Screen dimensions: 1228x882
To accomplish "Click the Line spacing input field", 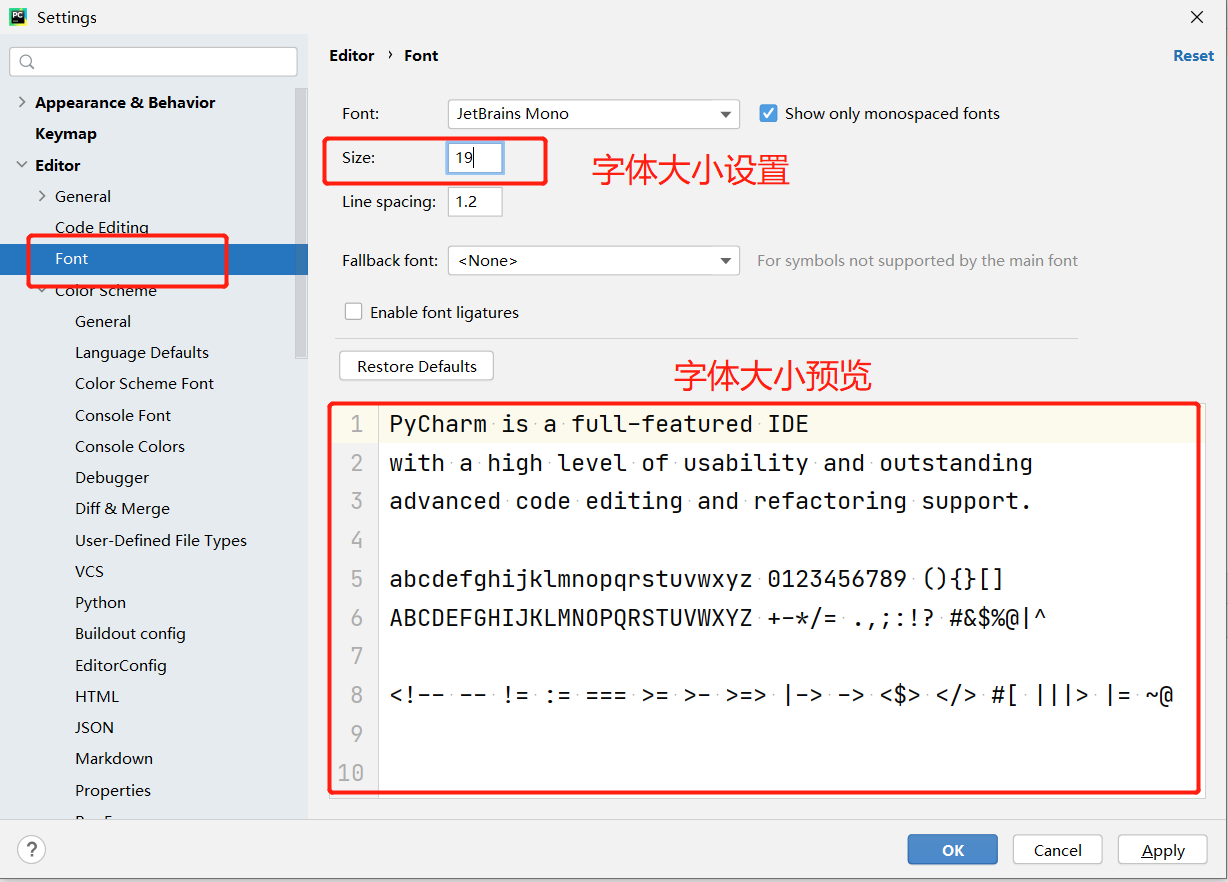I will (475, 202).
